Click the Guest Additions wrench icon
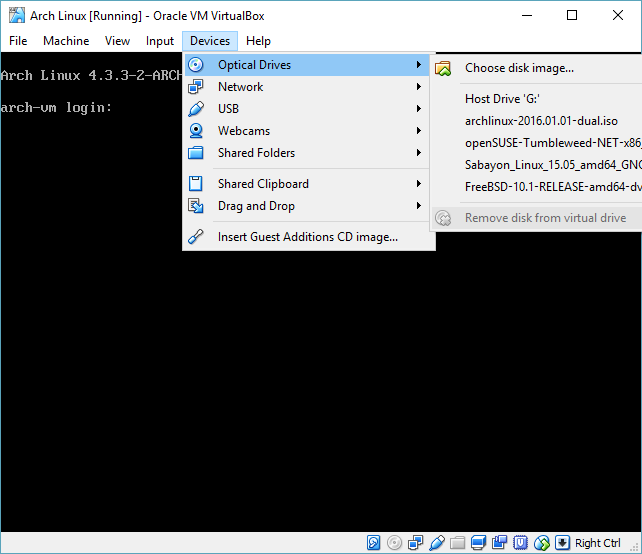Viewport: 642px width, 554px height. (196, 237)
